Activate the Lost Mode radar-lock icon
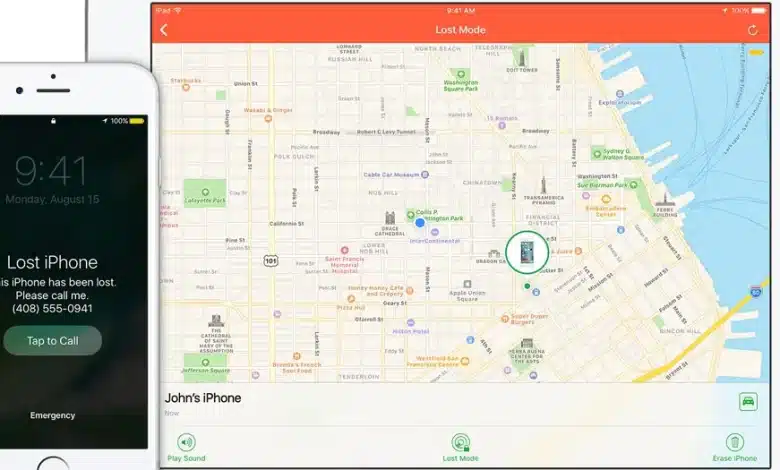 coord(461,442)
